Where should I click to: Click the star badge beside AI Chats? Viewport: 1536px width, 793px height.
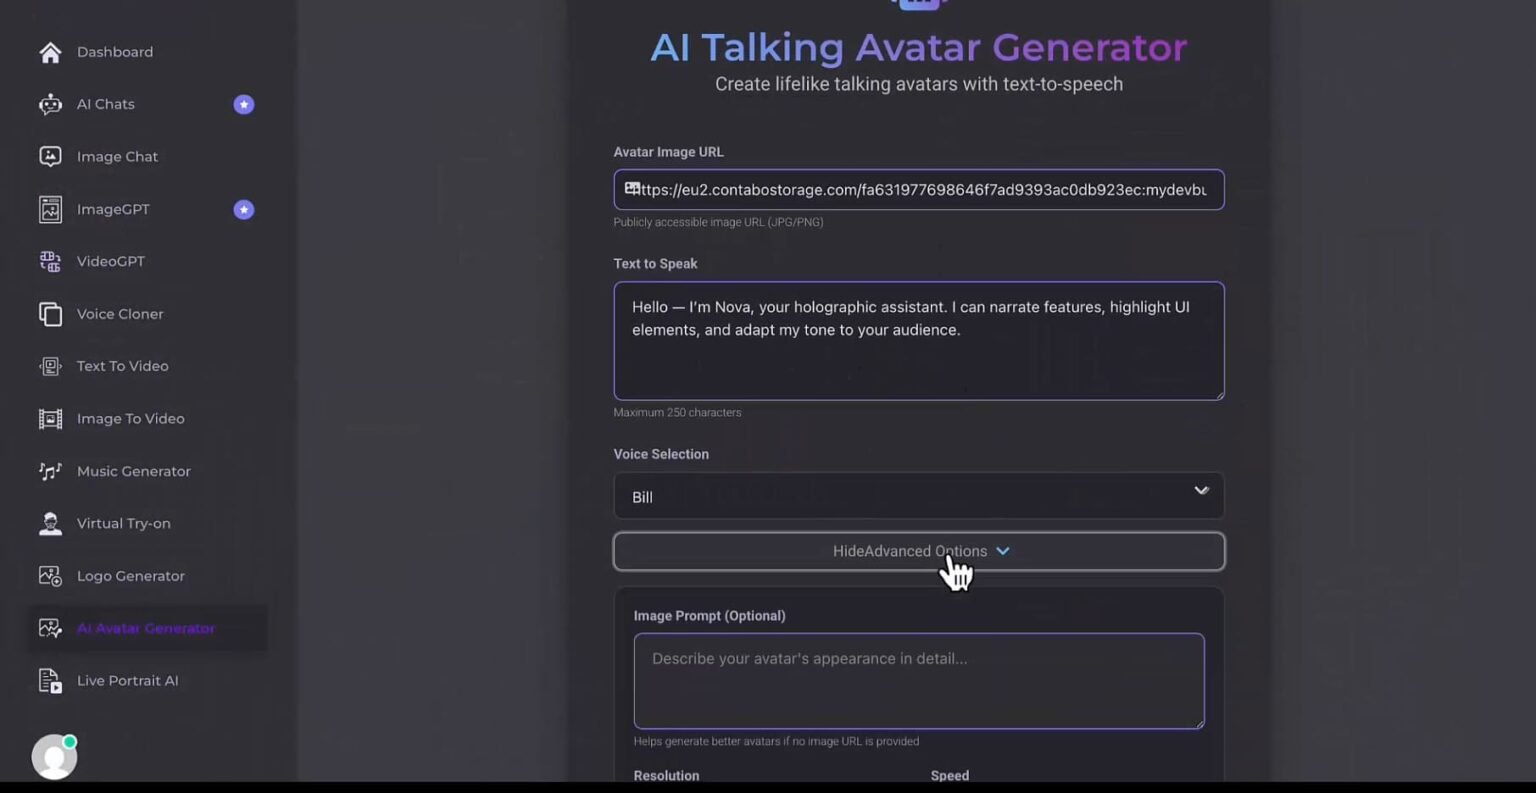click(x=243, y=104)
